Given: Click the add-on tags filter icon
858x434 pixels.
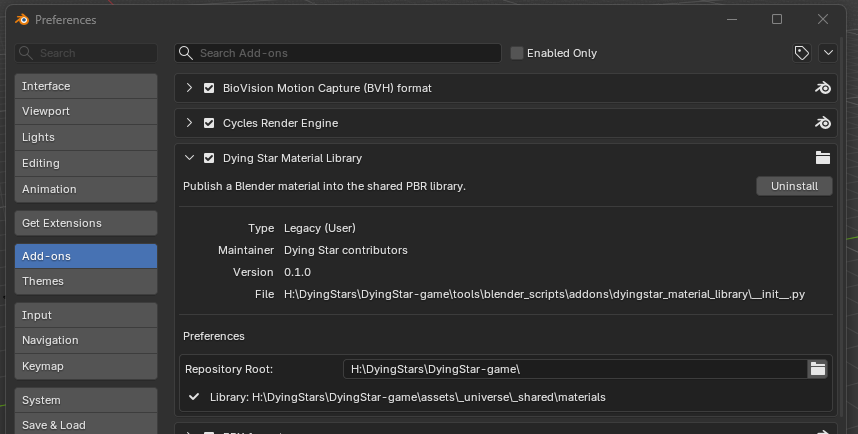Looking at the screenshot, I should click(802, 53).
